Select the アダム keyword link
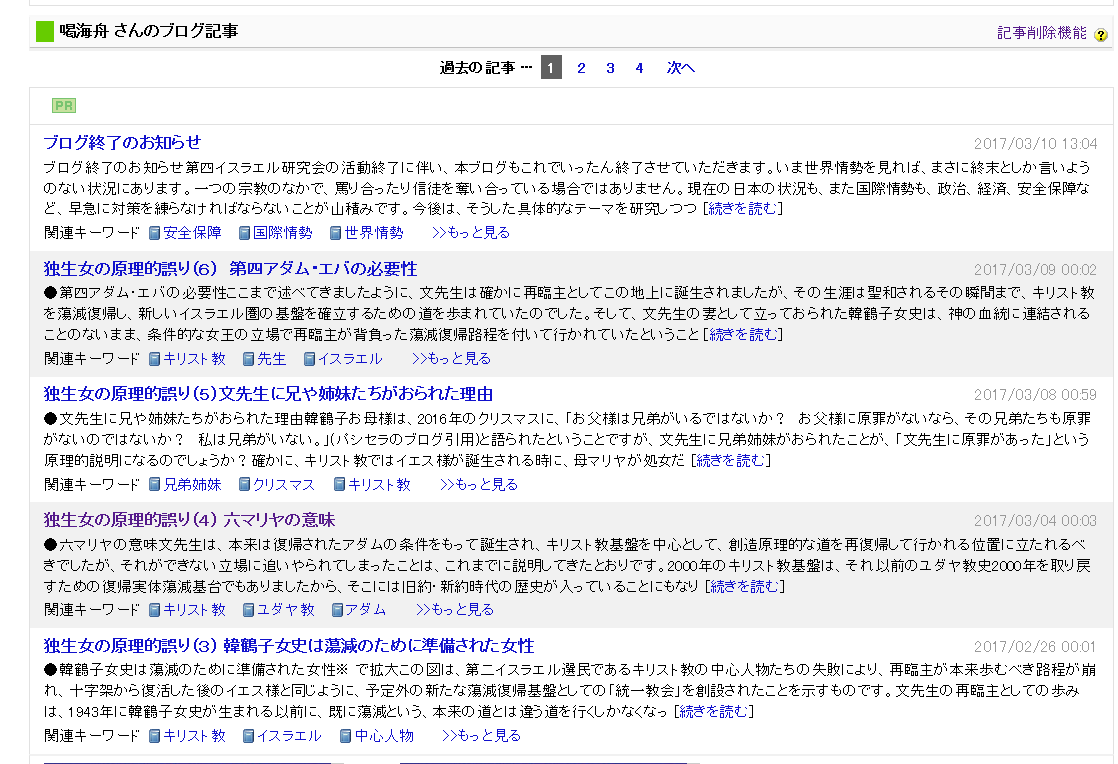The height and width of the screenshot is (764, 1118). click(x=365, y=610)
